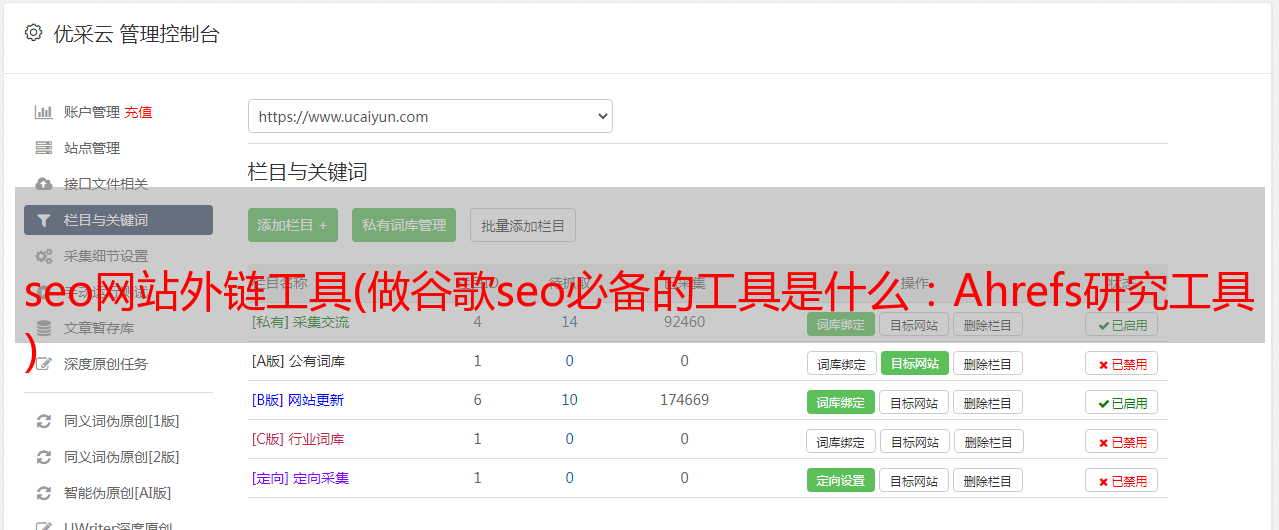Open 深度原创任务 in the sidebar
Image resolution: width=1279 pixels, height=530 pixels.
(x=106, y=364)
